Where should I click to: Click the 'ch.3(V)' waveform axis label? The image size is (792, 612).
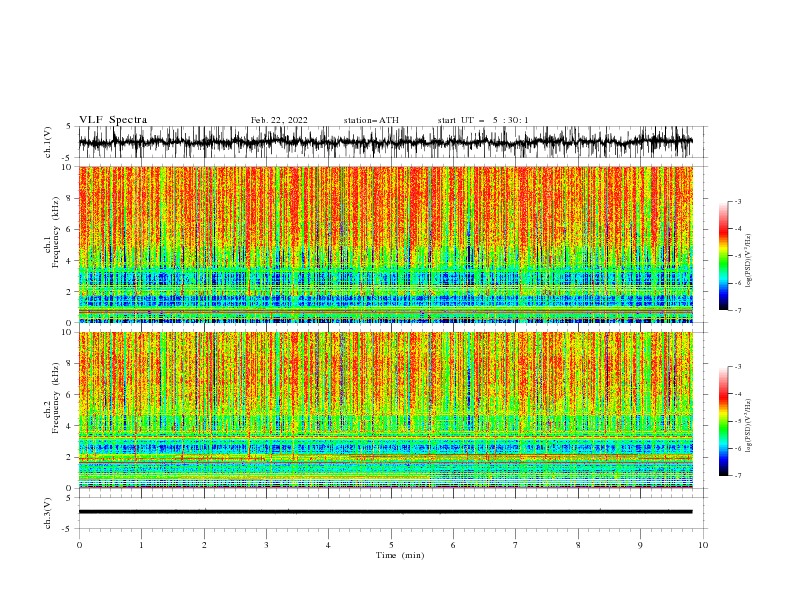(x=48, y=513)
